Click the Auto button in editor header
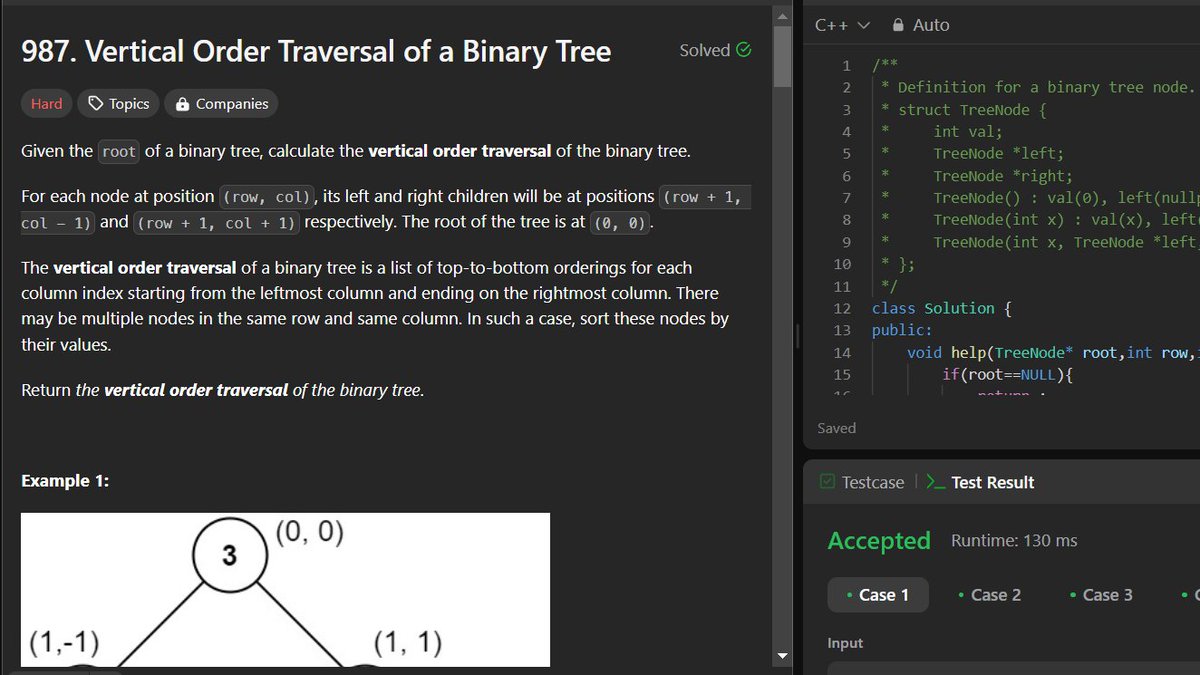 [920, 25]
